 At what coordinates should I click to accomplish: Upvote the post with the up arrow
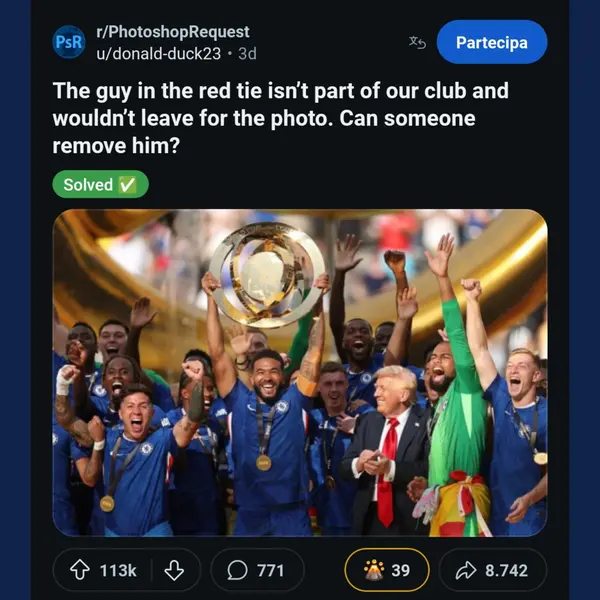[79, 570]
